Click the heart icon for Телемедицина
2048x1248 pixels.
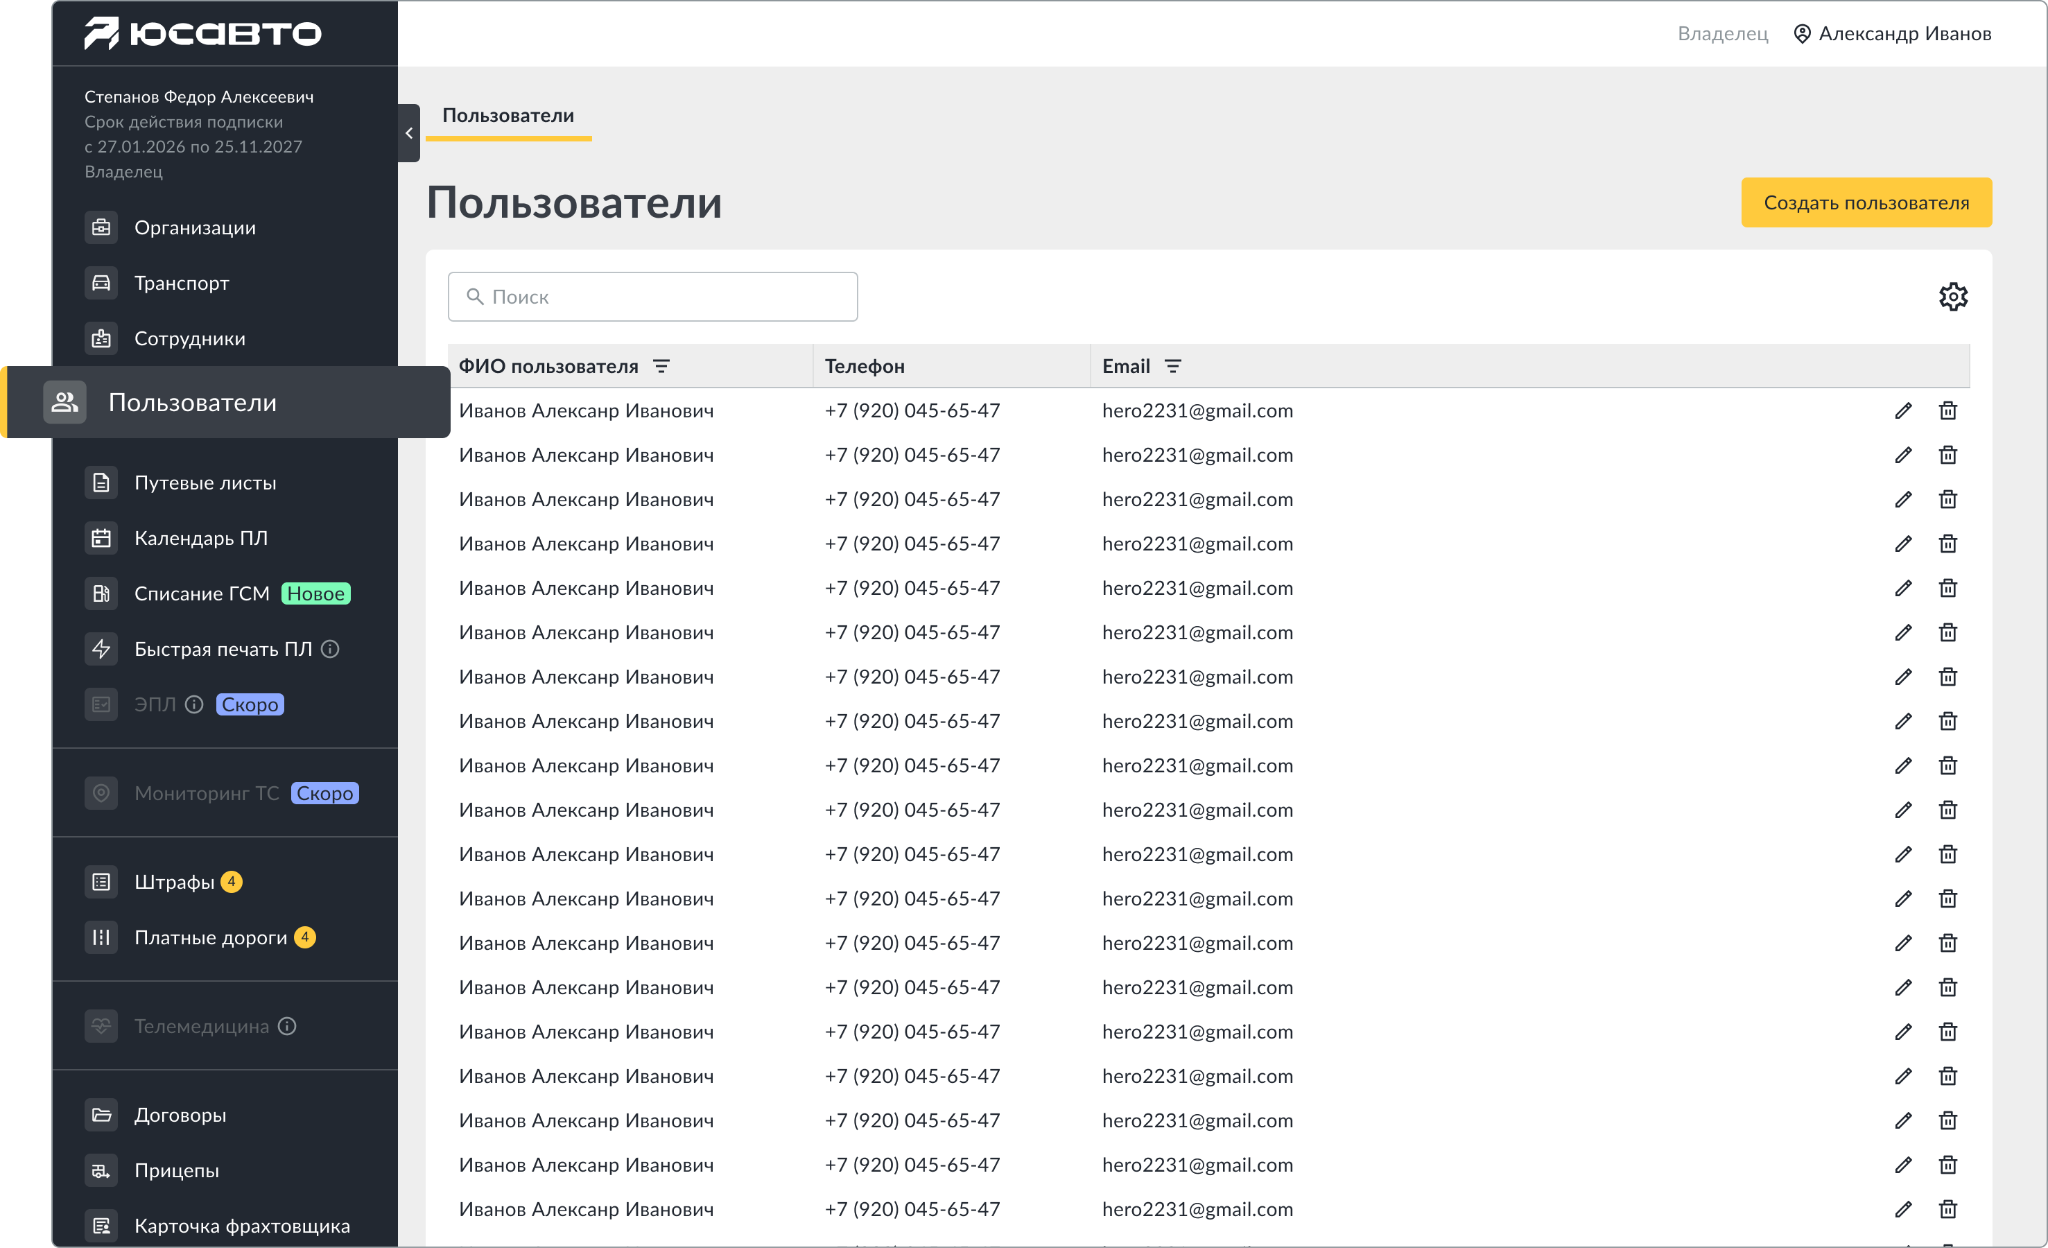101,1026
